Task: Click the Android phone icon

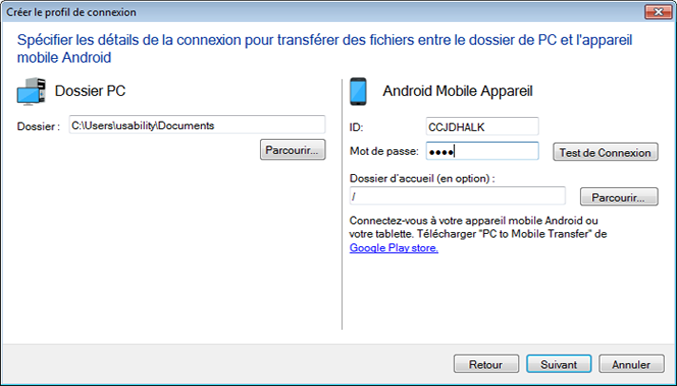Action: (x=358, y=92)
